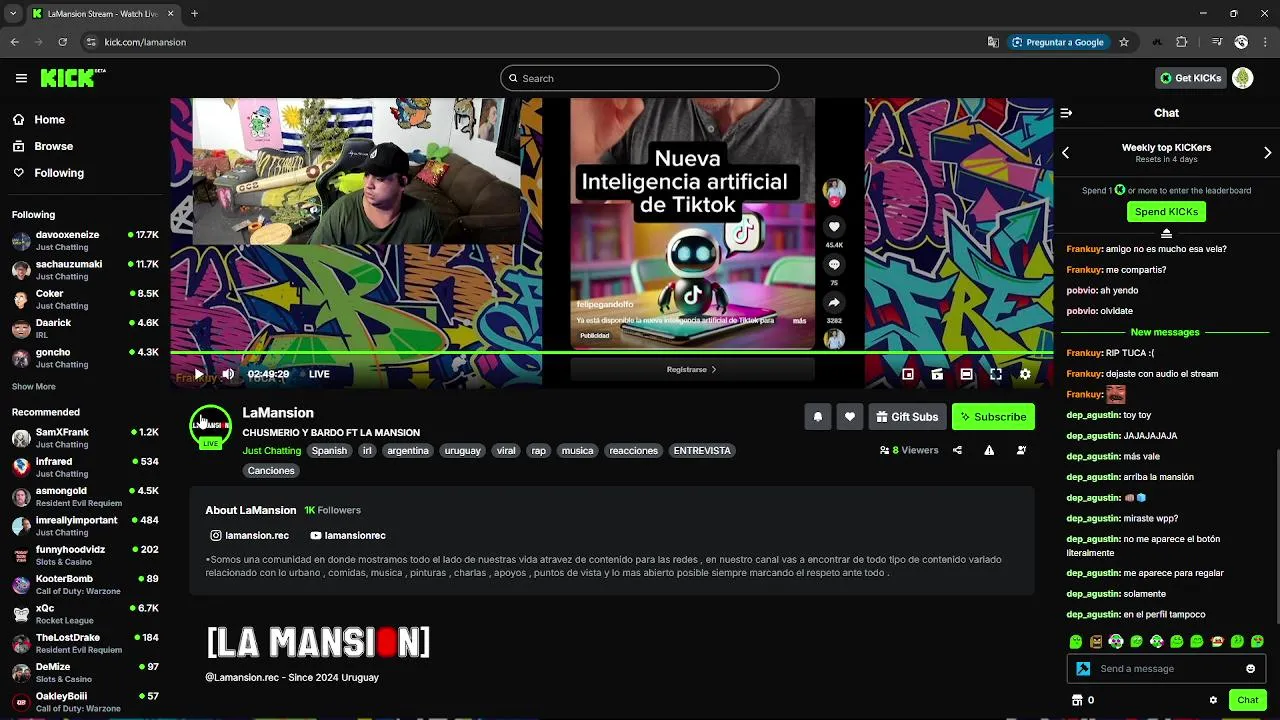Report the stream with warning icon
This screenshot has height=720, width=1280.
tap(989, 450)
